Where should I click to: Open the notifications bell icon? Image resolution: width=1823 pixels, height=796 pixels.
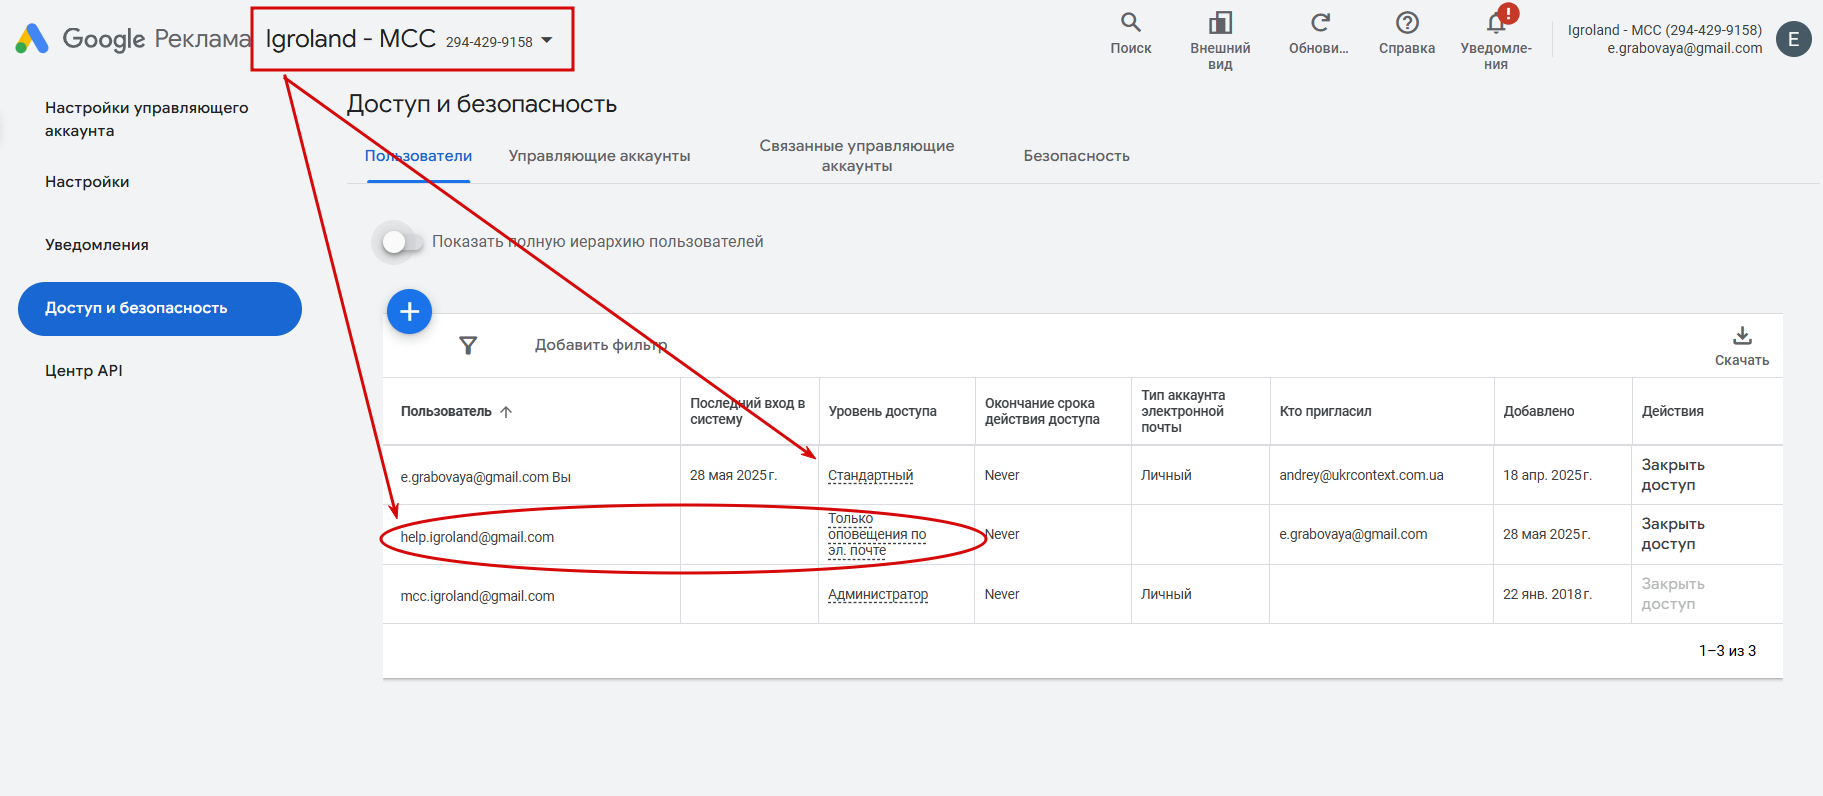tap(1496, 22)
